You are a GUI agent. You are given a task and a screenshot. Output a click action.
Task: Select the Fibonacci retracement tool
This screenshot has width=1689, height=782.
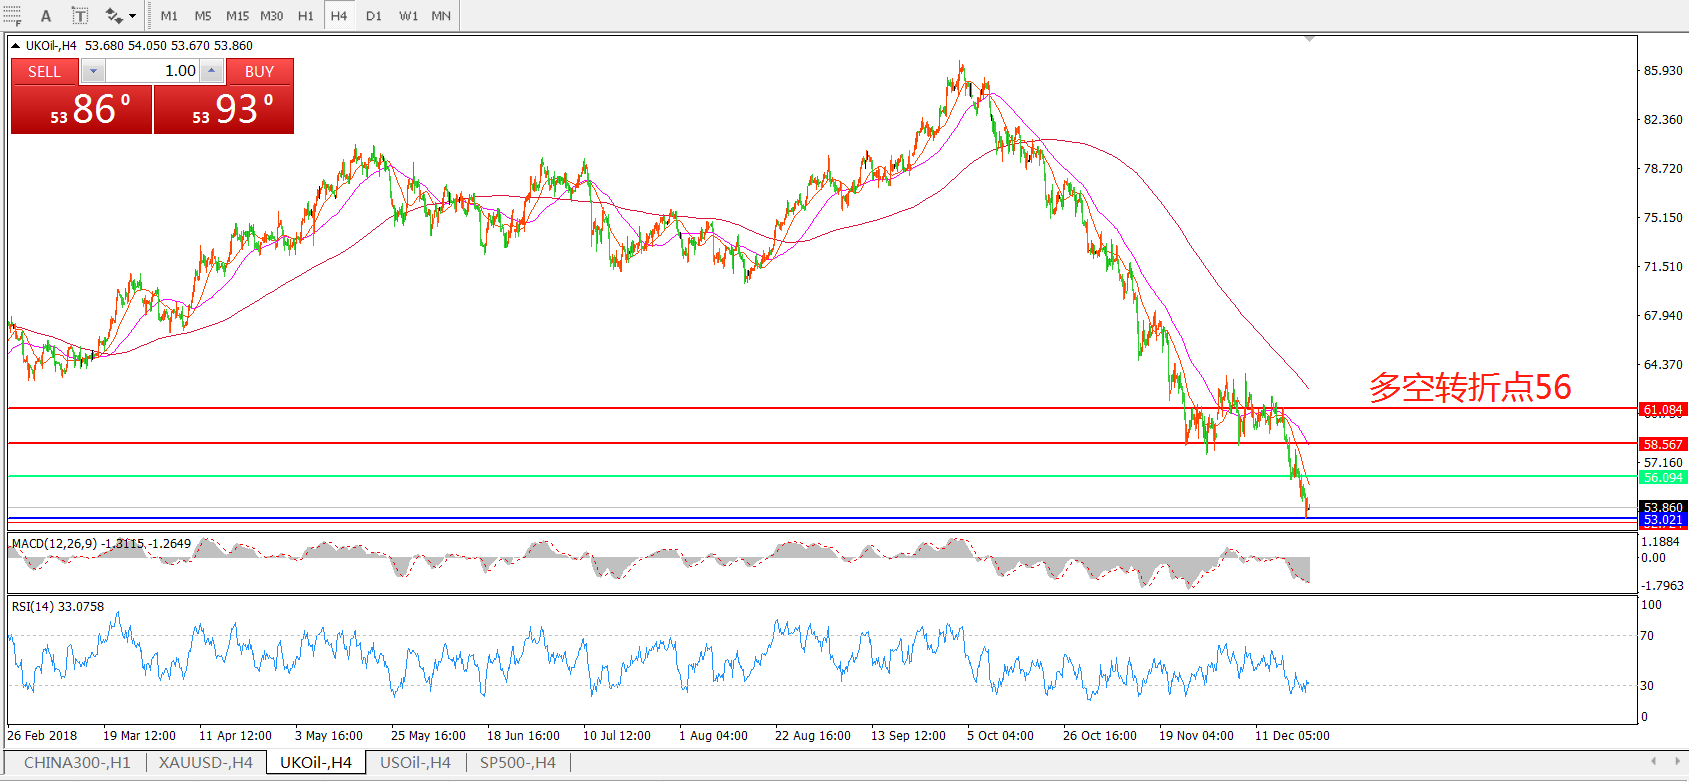point(12,15)
